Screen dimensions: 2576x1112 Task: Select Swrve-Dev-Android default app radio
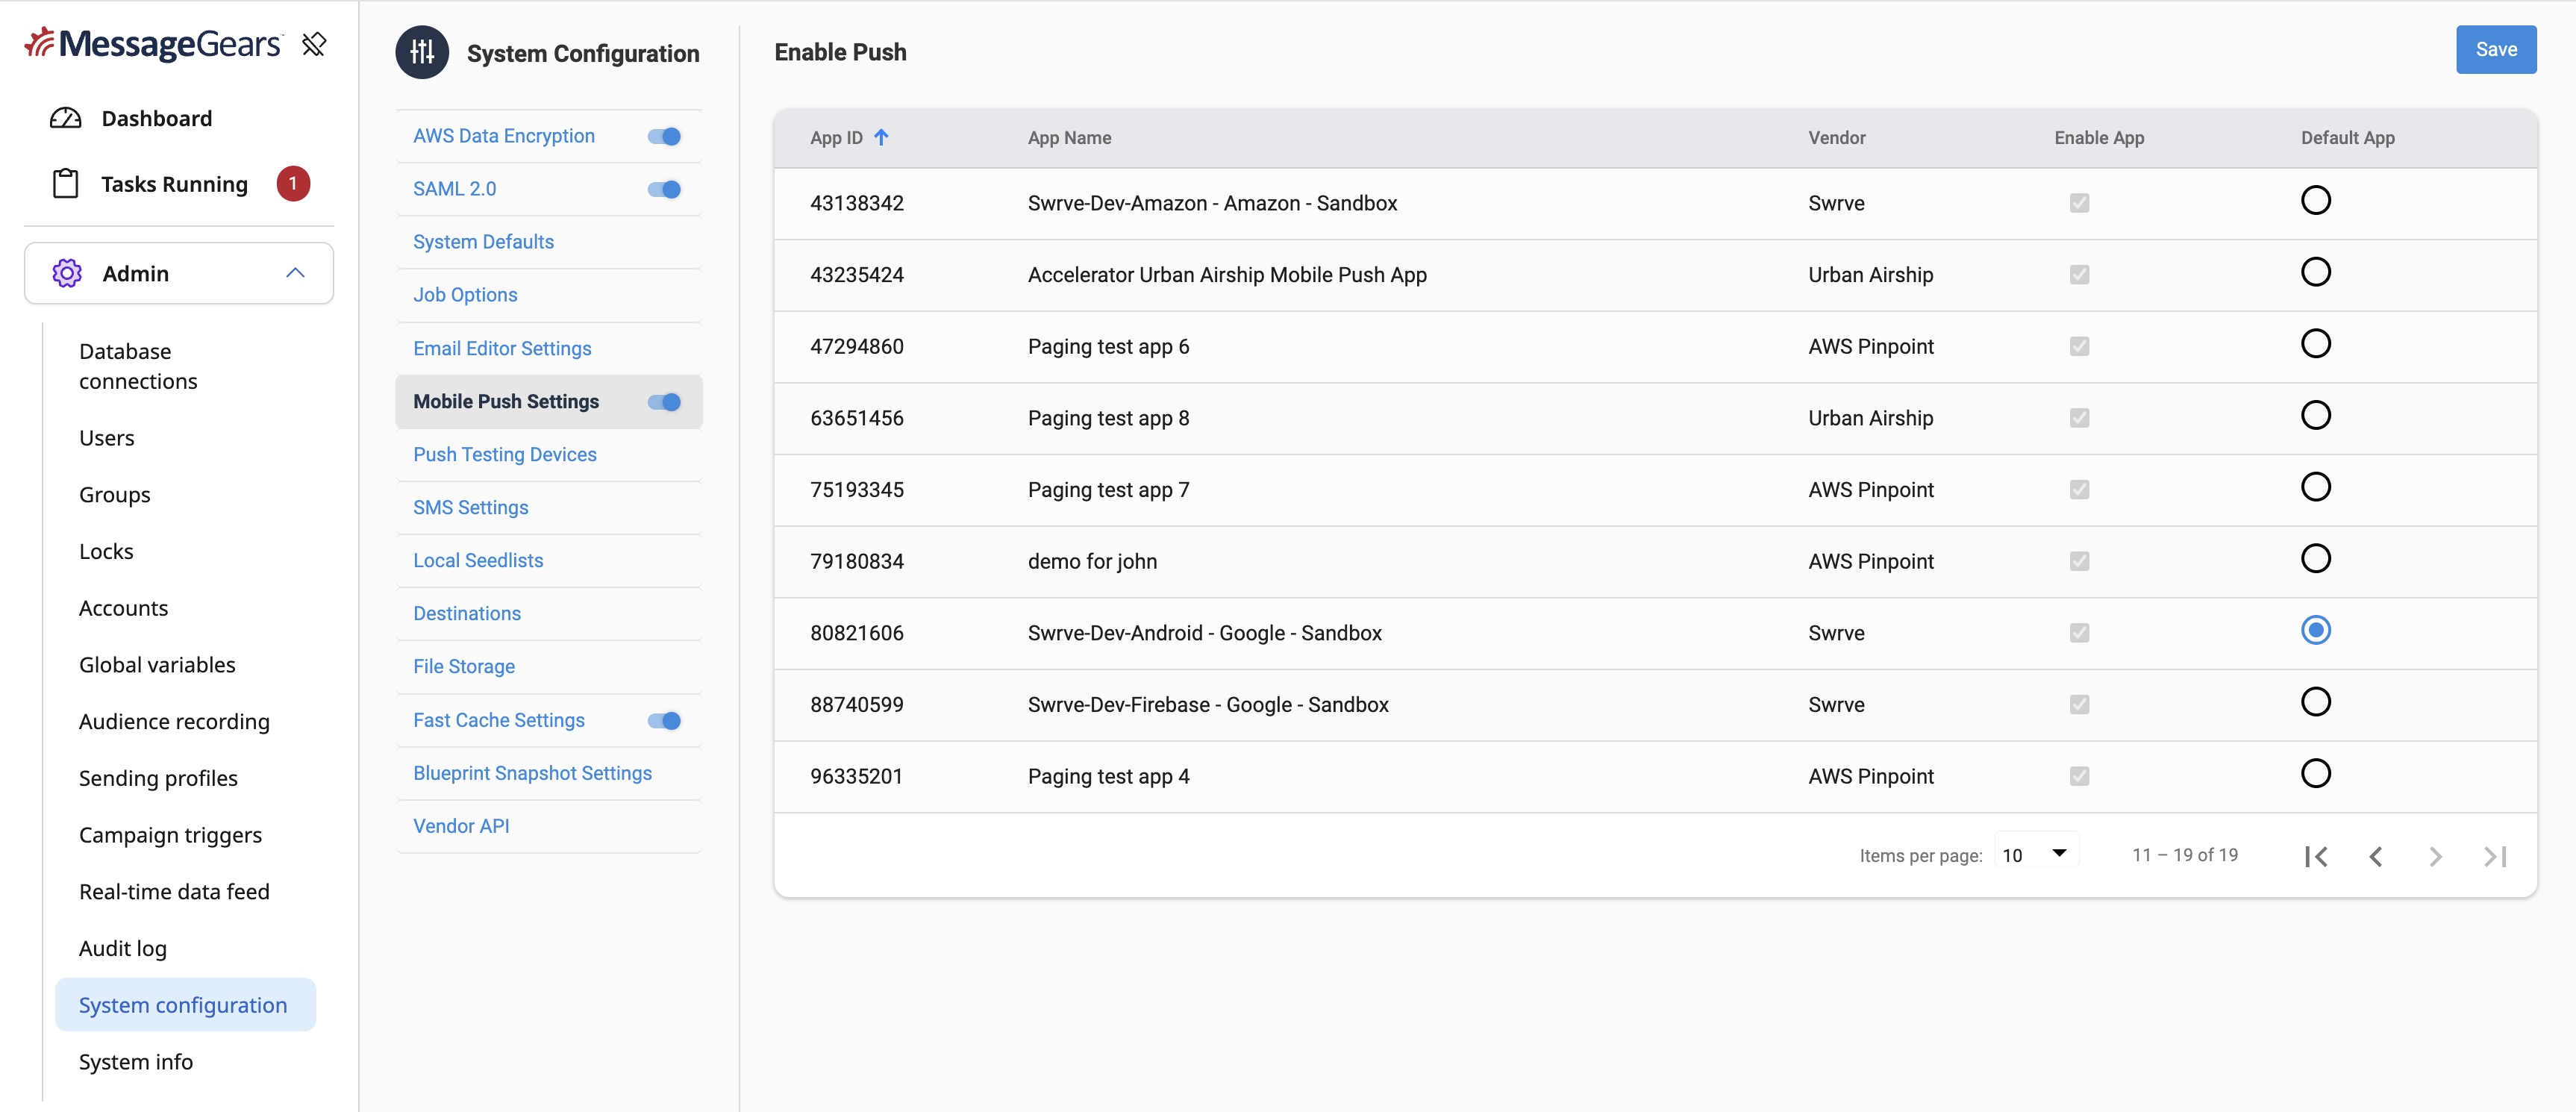pos(2315,630)
